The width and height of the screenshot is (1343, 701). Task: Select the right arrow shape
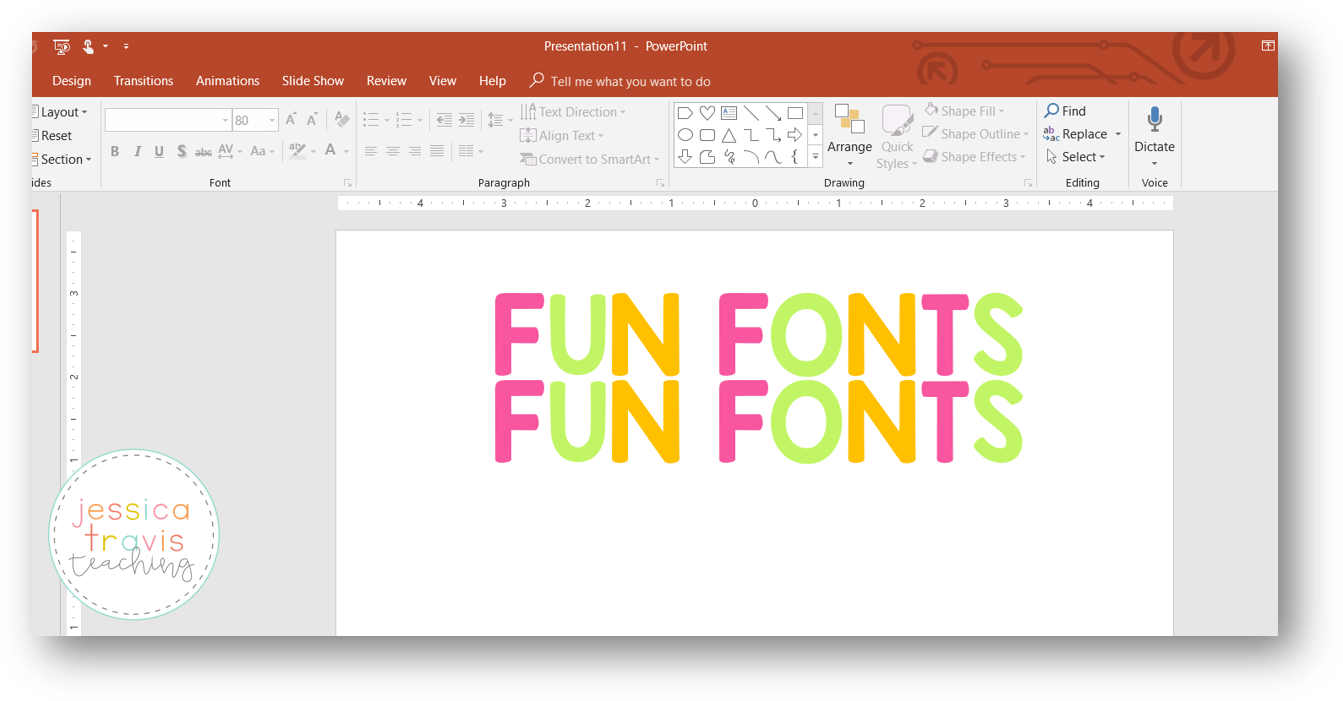(x=795, y=135)
